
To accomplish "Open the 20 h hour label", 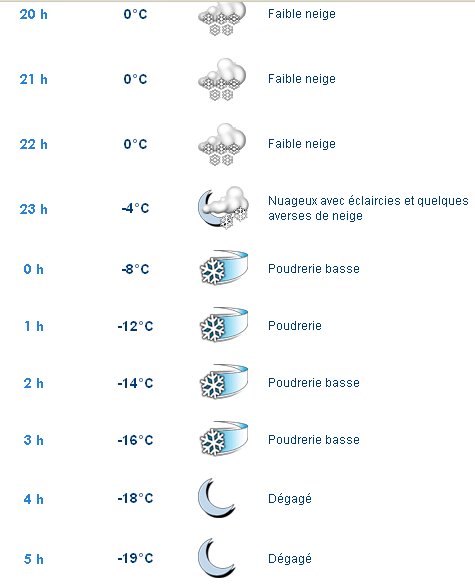I will coord(34,15).
